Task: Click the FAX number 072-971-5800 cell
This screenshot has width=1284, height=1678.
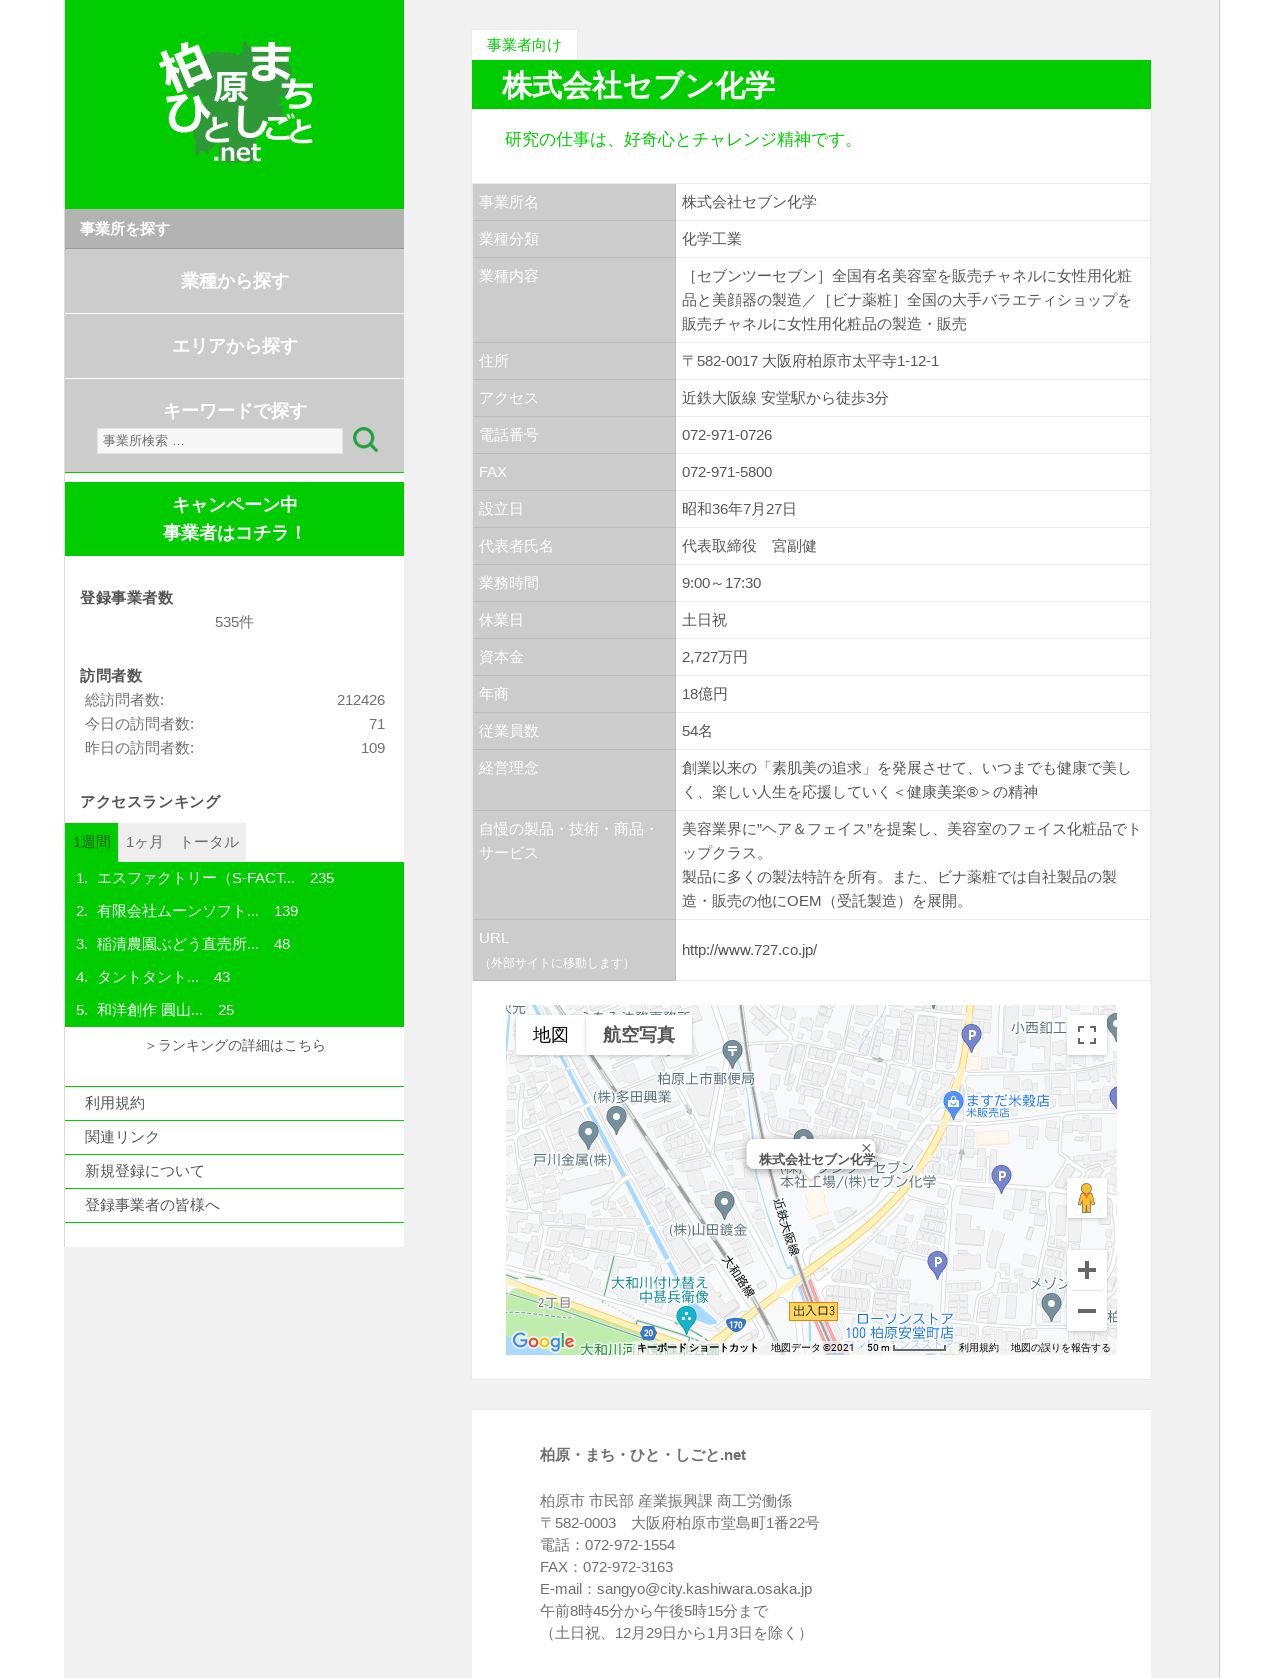Action: (x=912, y=472)
